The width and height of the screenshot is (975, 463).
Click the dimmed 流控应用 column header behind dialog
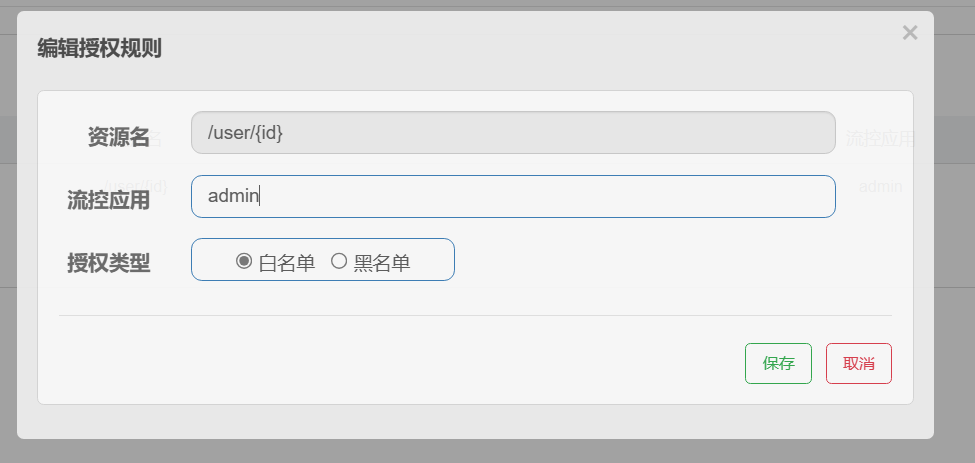(x=880, y=138)
